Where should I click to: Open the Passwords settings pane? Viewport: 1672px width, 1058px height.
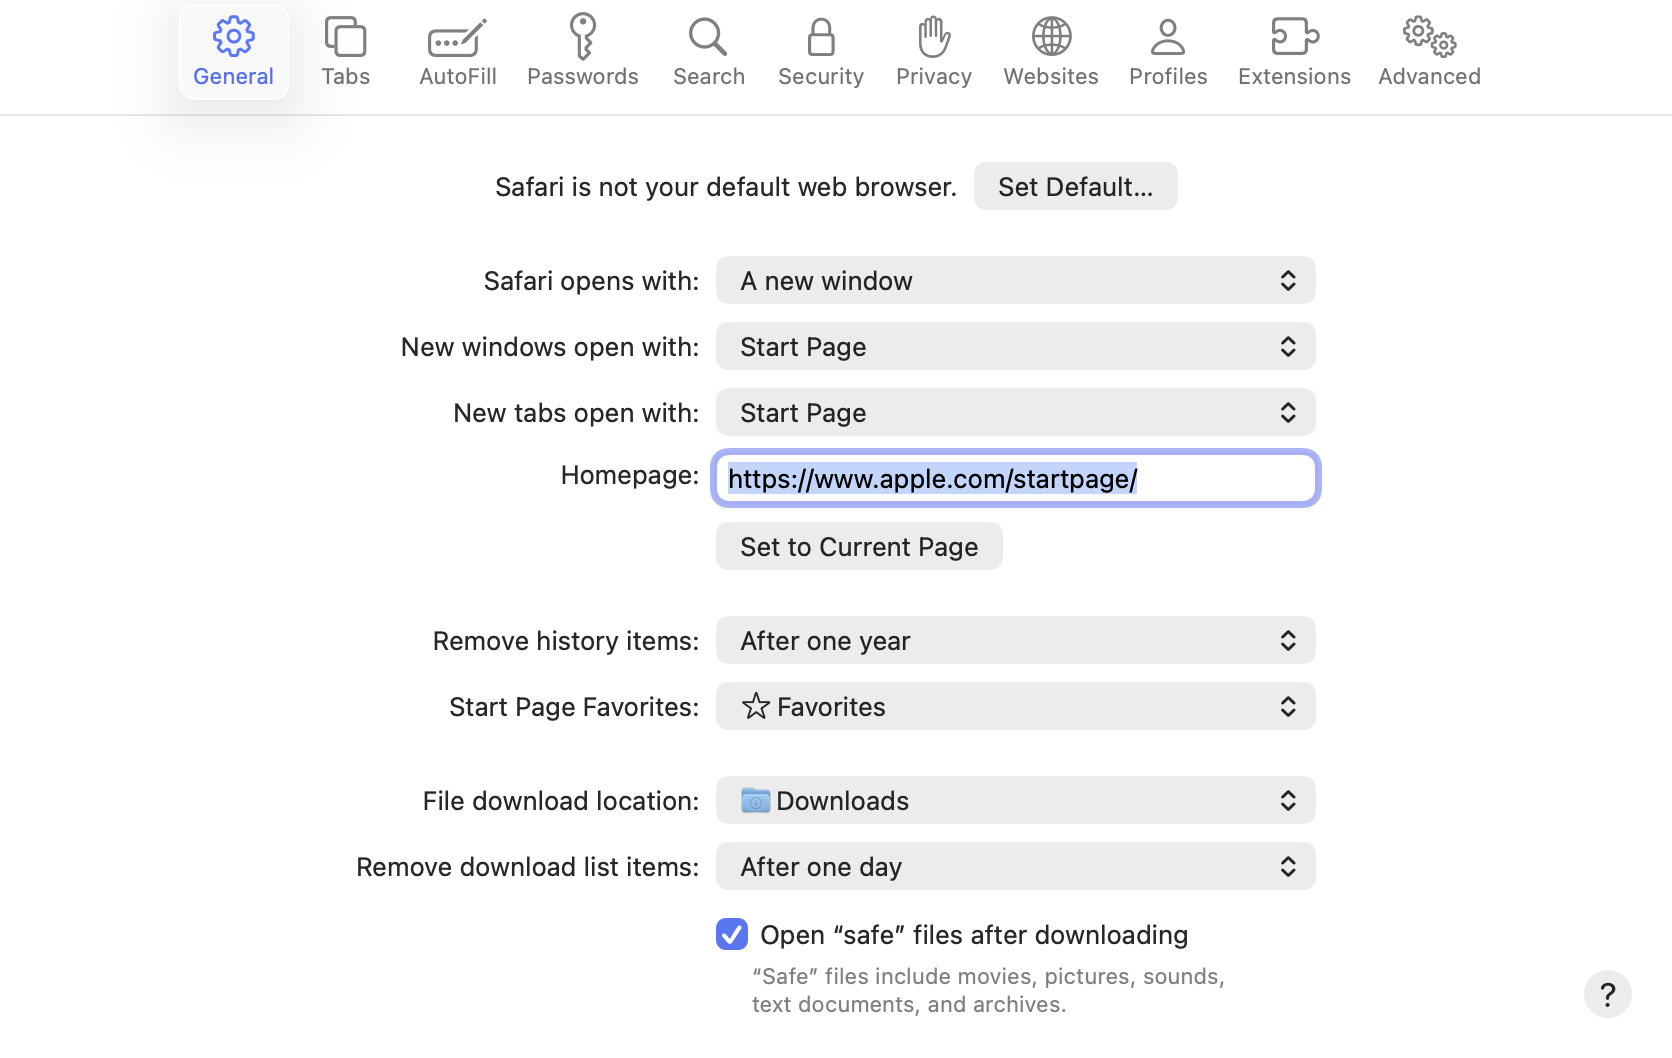coord(582,52)
